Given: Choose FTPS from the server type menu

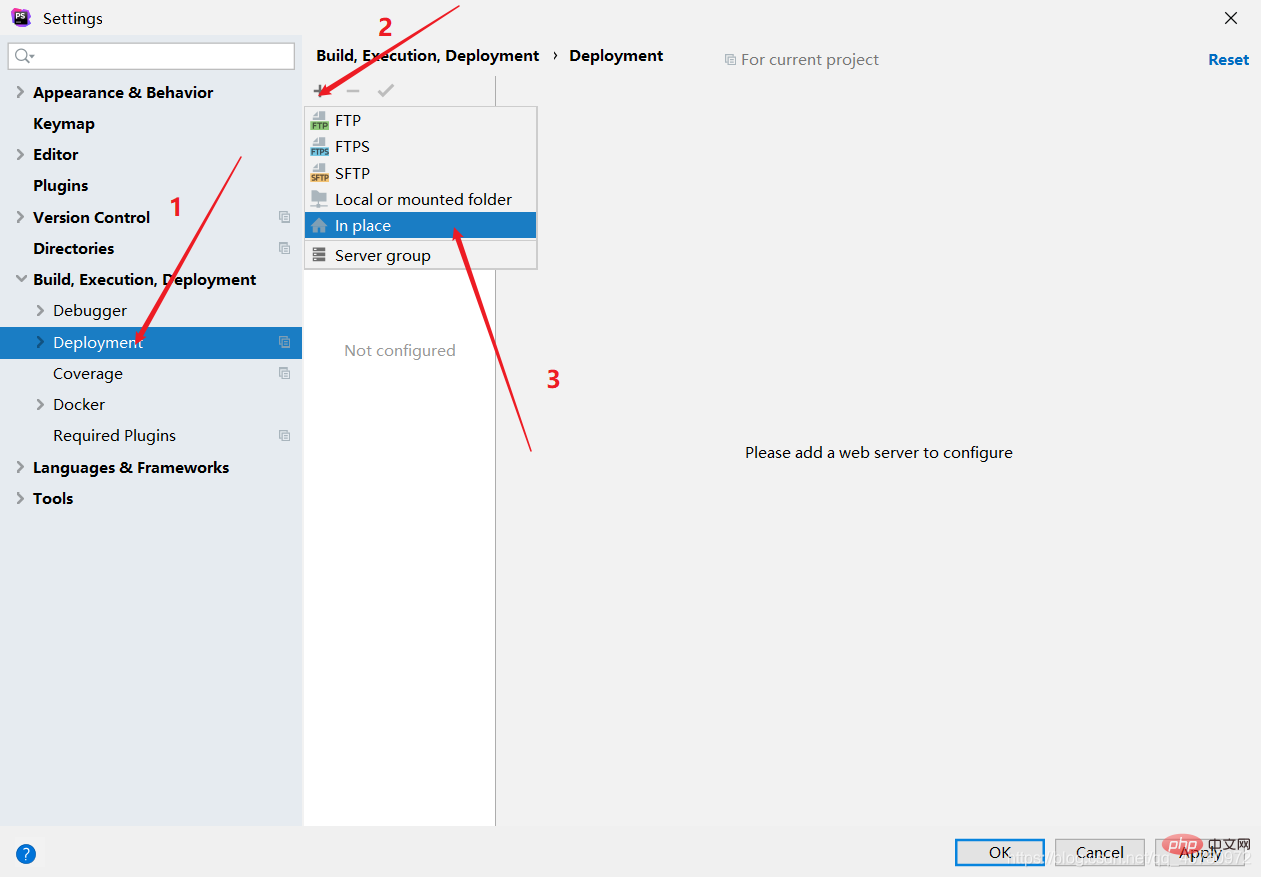Looking at the screenshot, I should (x=421, y=147).
